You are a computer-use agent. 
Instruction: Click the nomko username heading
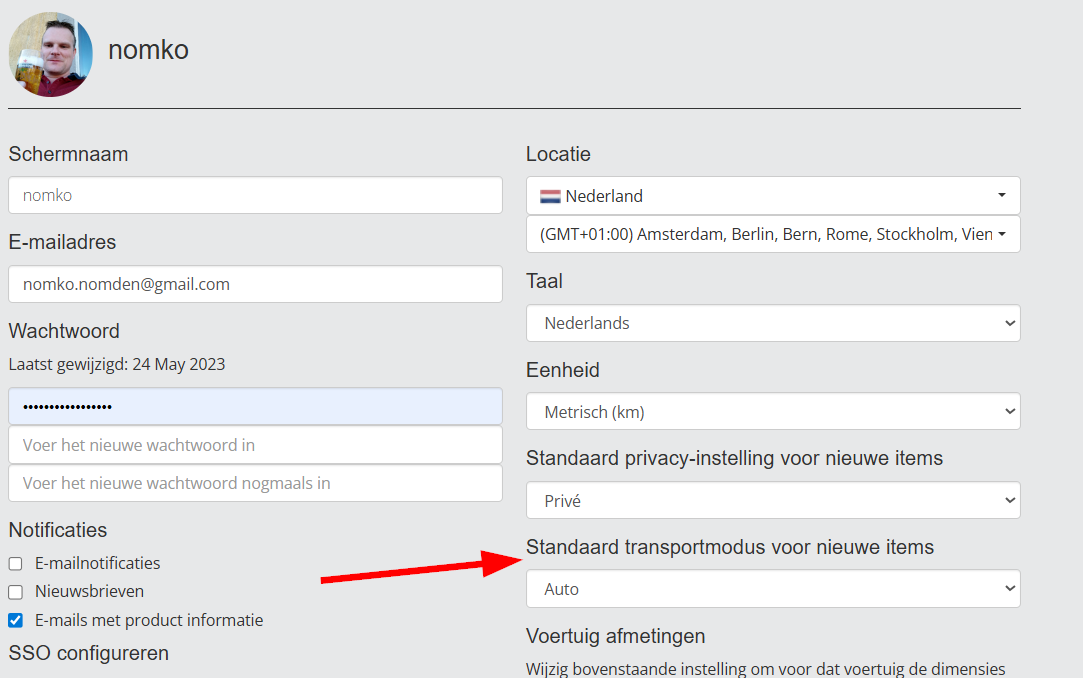(x=148, y=50)
